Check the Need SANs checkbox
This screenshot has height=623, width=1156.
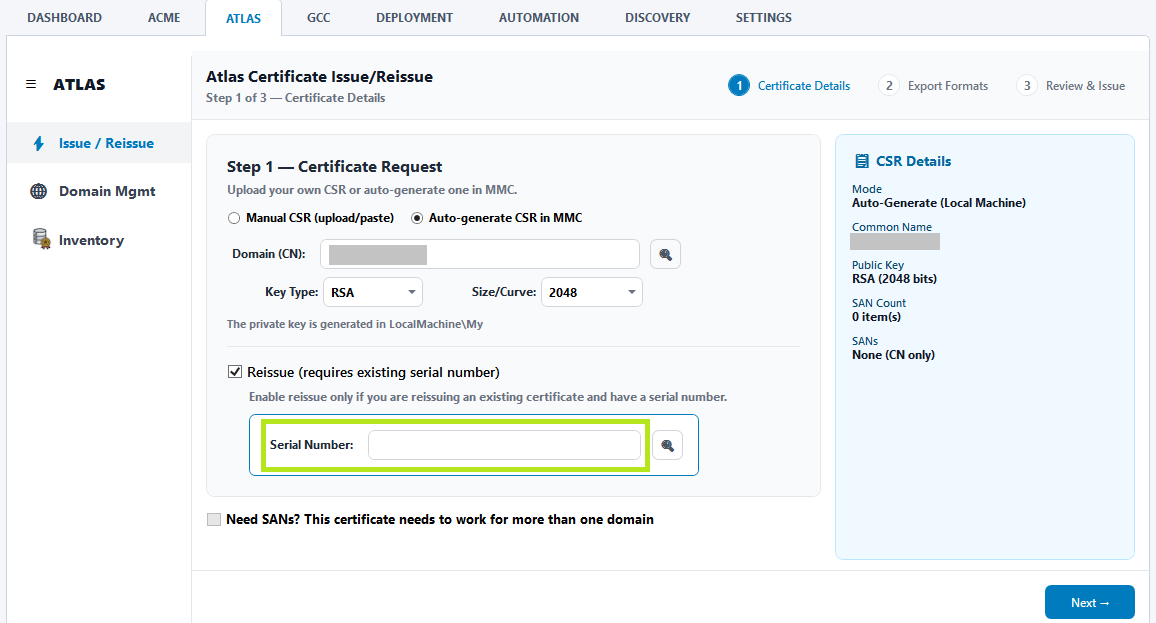(x=214, y=519)
